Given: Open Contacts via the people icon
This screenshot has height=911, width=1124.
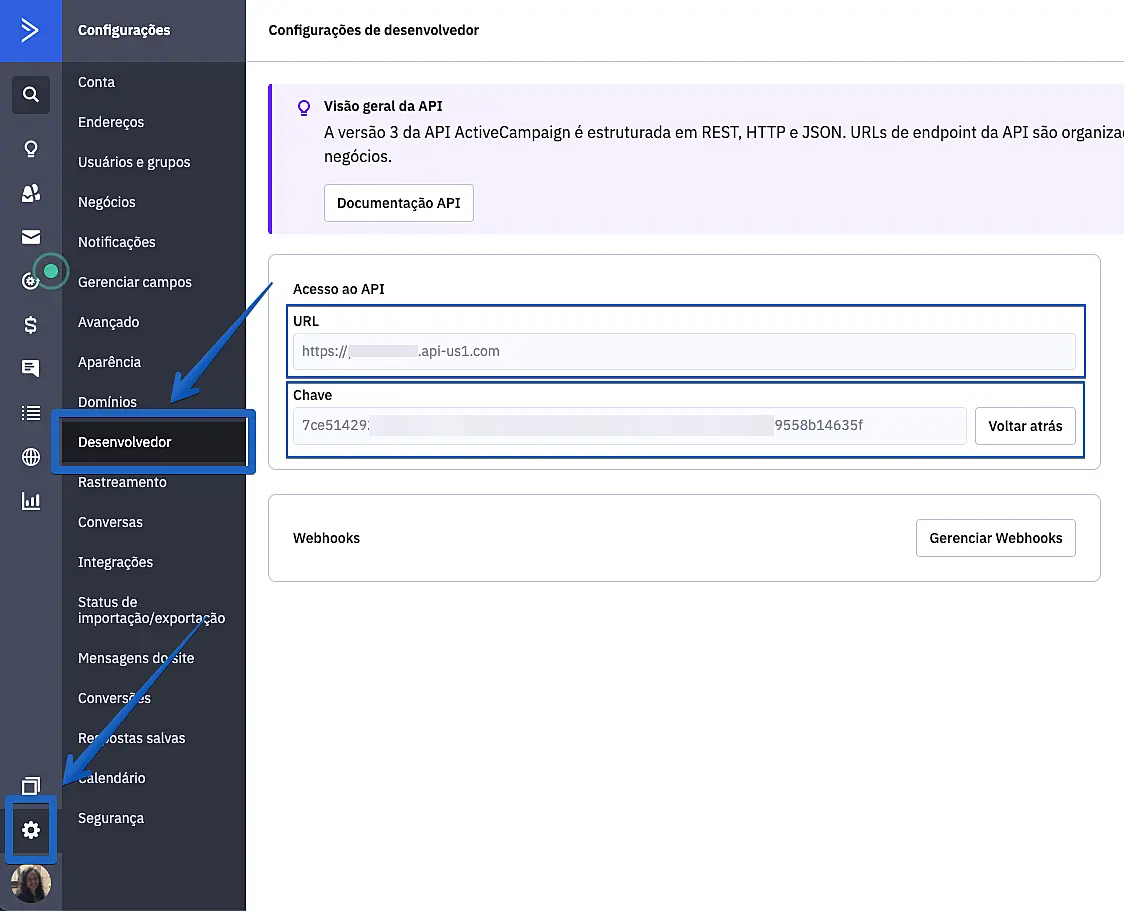Looking at the screenshot, I should (x=31, y=194).
